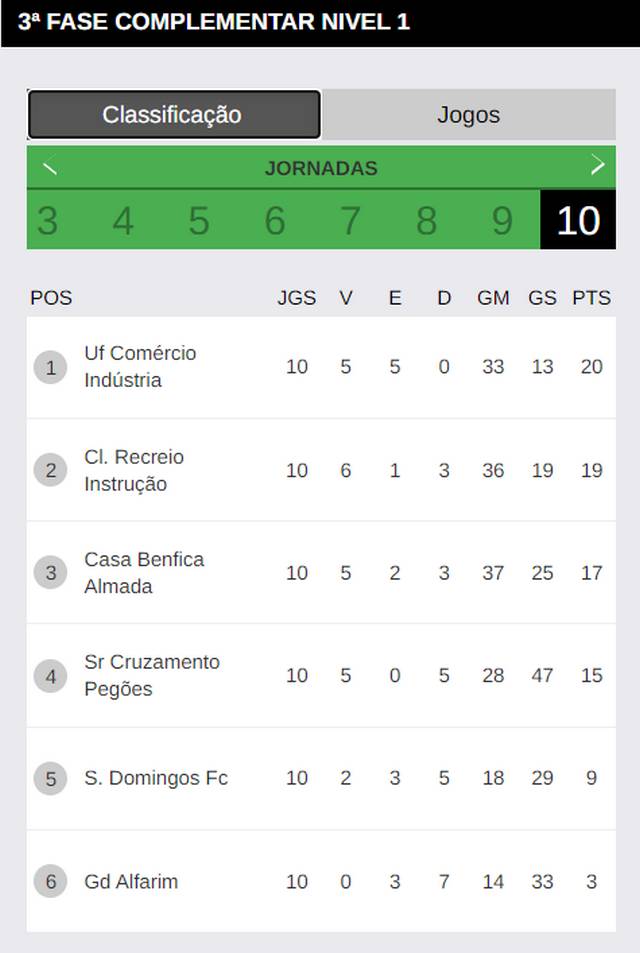
Task: Go to previous jornadas with left arrow
Action: [50, 167]
